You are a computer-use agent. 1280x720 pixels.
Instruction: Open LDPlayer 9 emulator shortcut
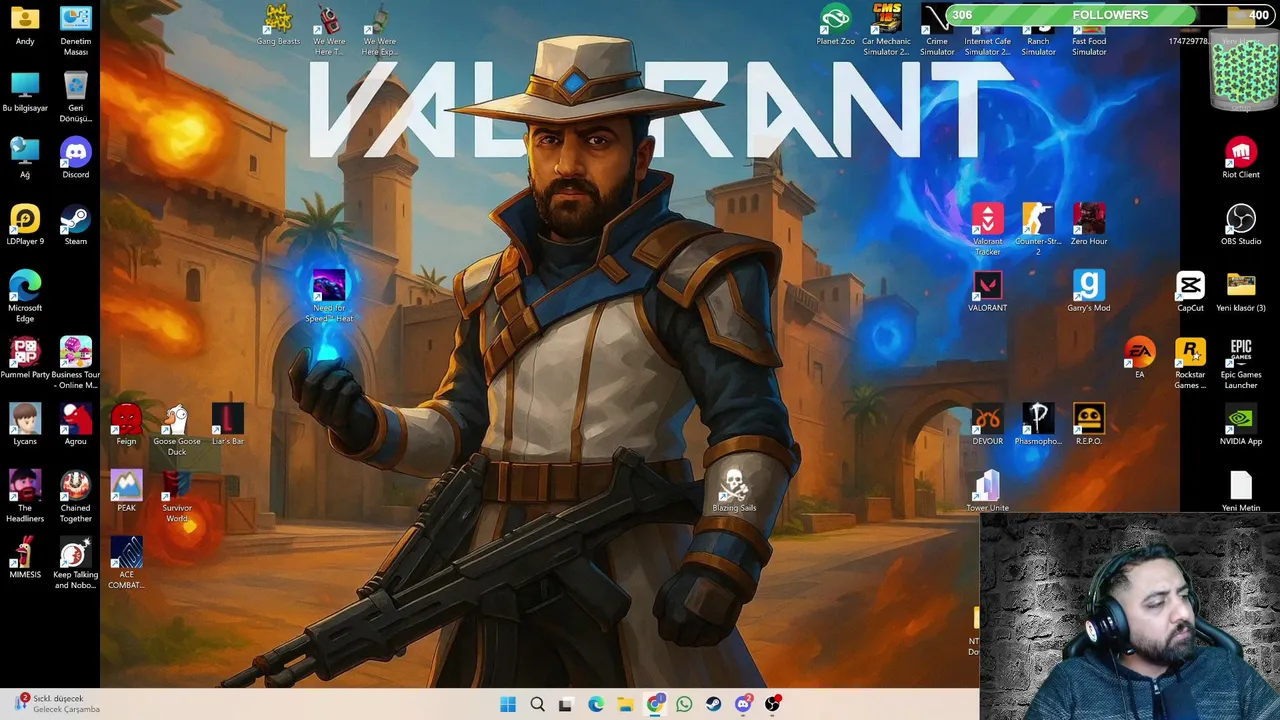click(25, 226)
